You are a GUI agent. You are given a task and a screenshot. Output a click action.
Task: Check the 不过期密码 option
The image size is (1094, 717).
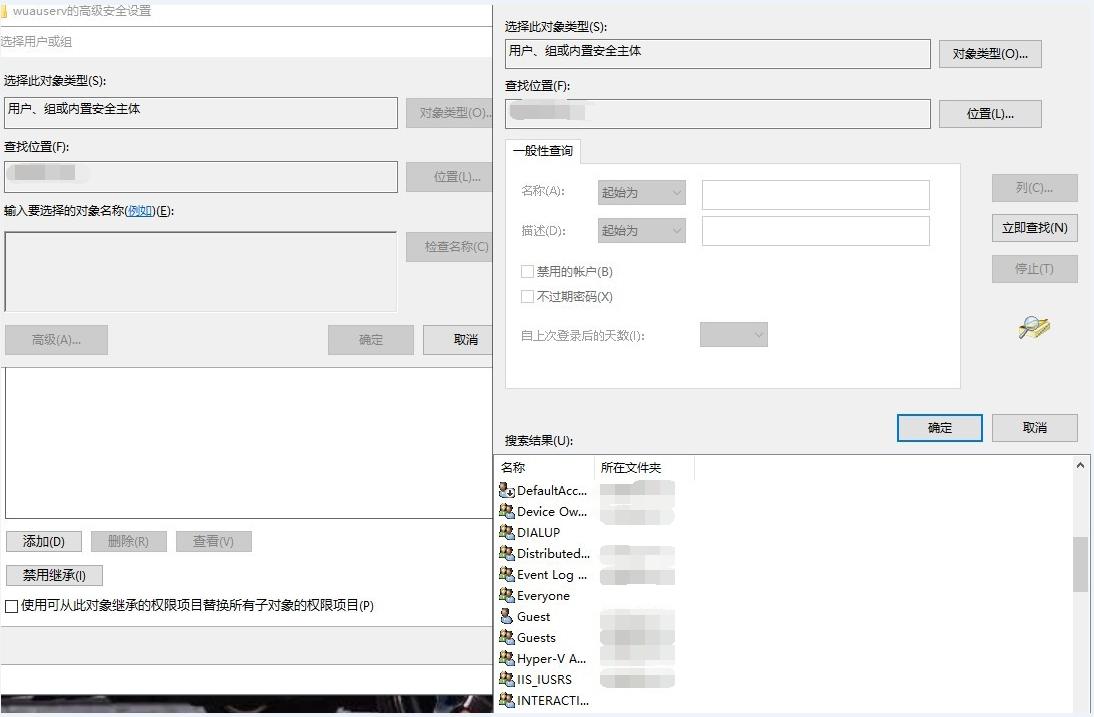[526, 296]
